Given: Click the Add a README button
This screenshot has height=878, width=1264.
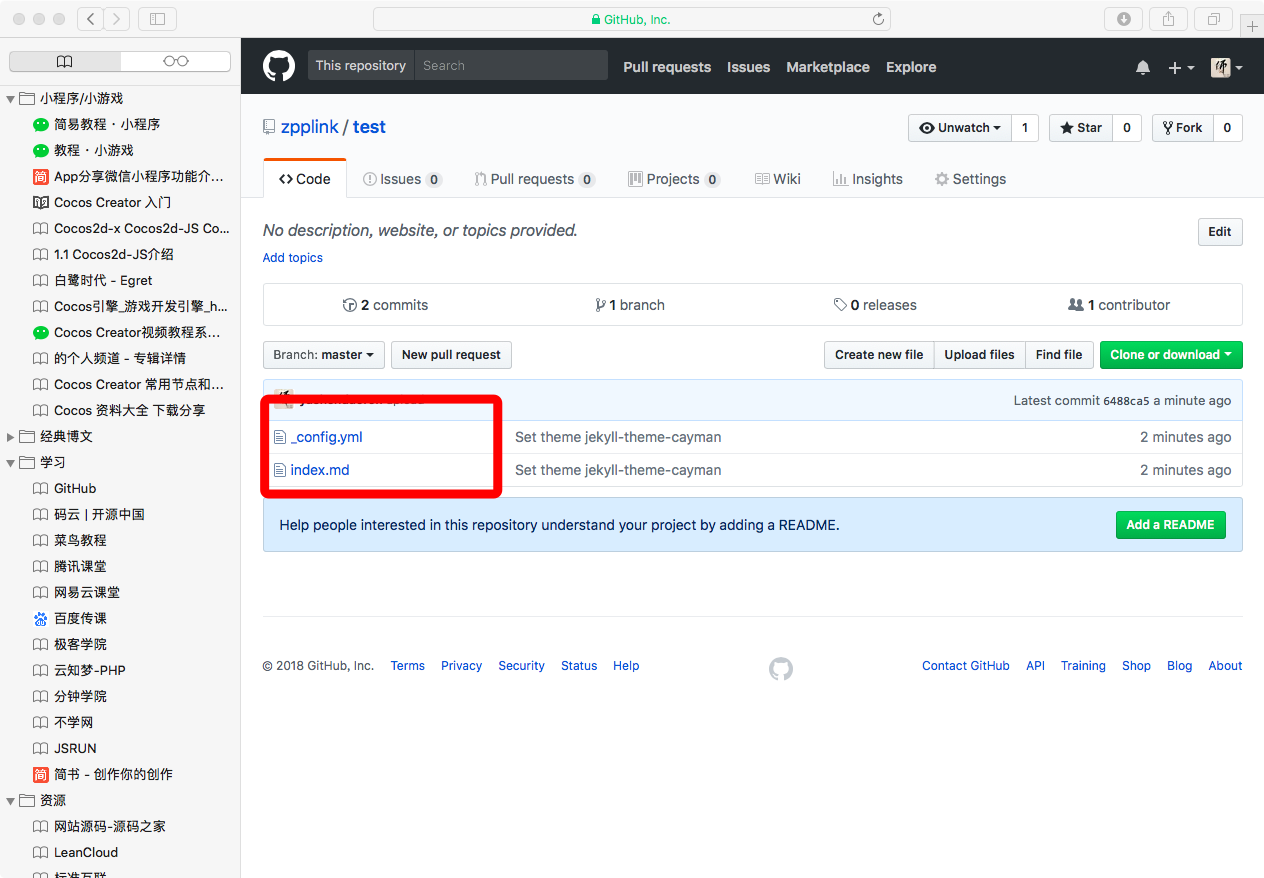Looking at the screenshot, I should click(x=1170, y=525).
